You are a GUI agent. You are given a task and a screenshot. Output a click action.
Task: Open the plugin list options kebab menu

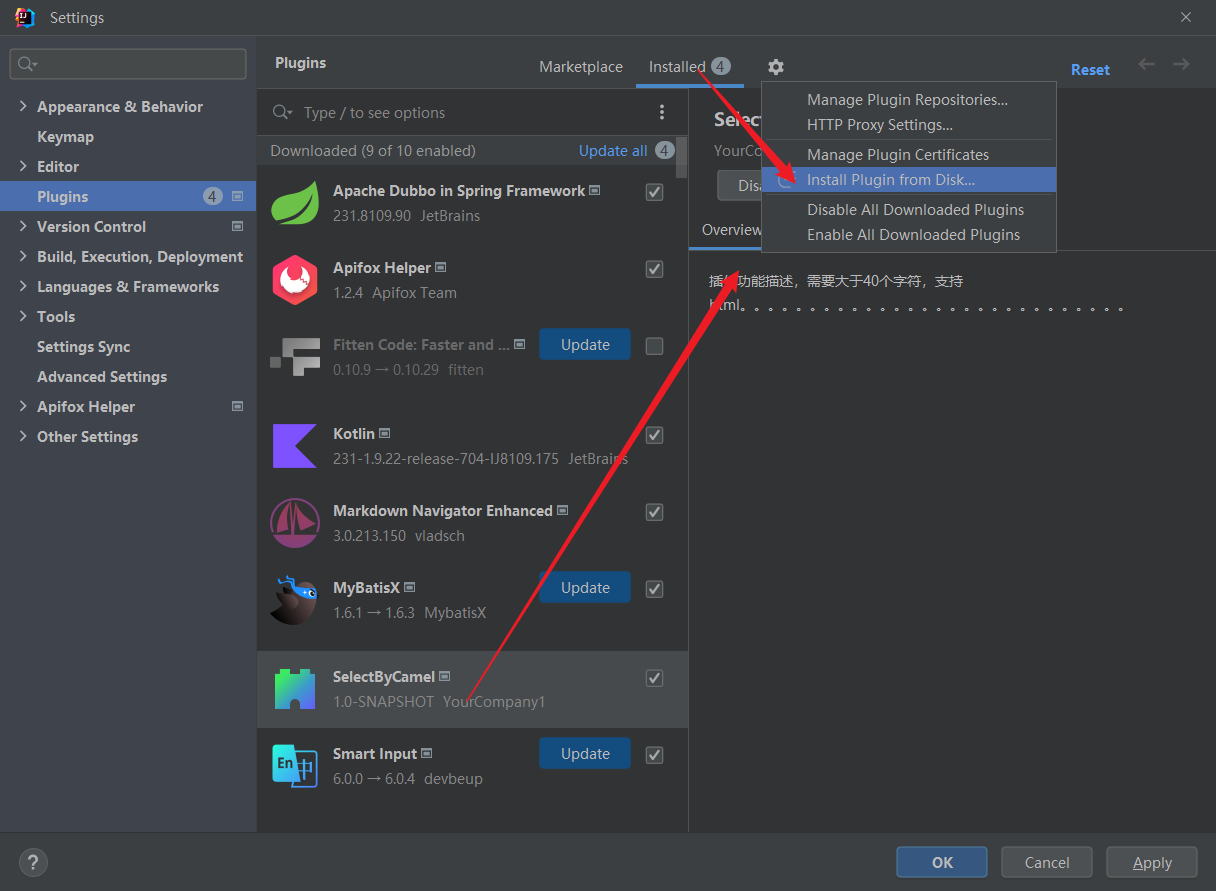(x=662, y=113)
